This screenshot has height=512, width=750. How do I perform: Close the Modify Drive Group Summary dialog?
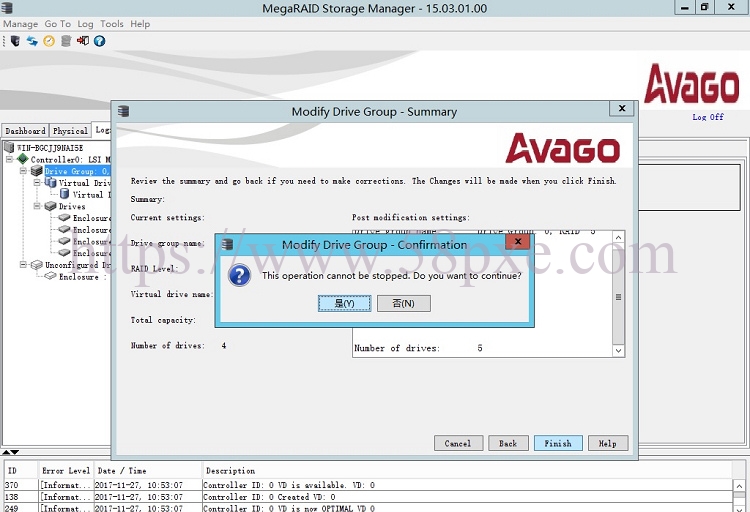(622, 108)
